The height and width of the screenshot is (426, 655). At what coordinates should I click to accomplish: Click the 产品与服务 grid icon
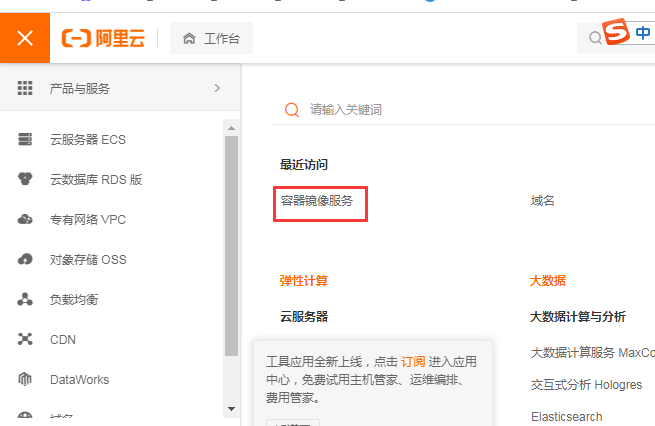coord(25,88)
